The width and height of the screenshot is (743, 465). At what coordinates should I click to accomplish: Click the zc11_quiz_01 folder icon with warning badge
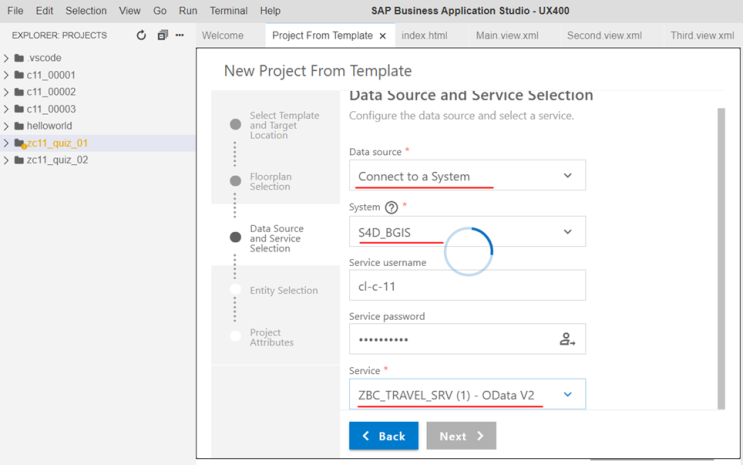(20, 144)
